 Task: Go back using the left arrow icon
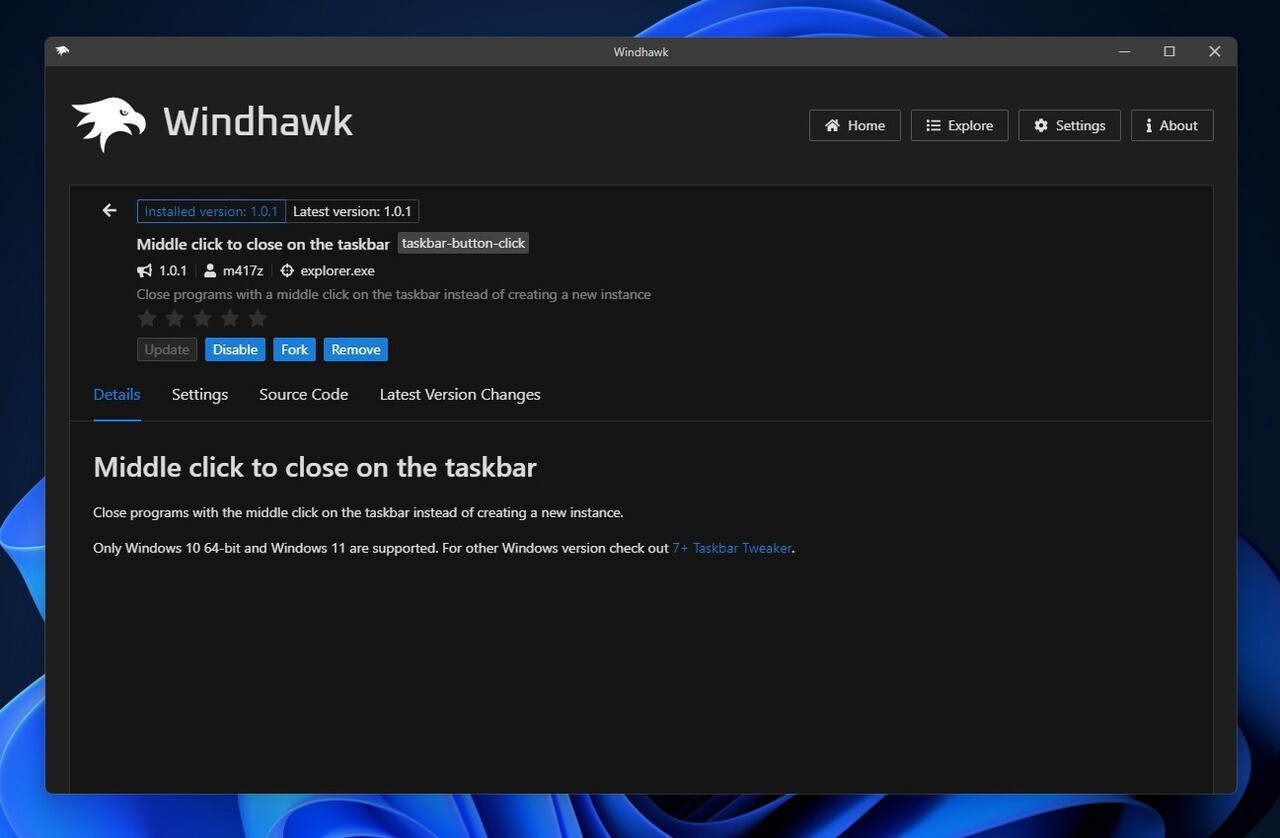(x=110, y=211)
